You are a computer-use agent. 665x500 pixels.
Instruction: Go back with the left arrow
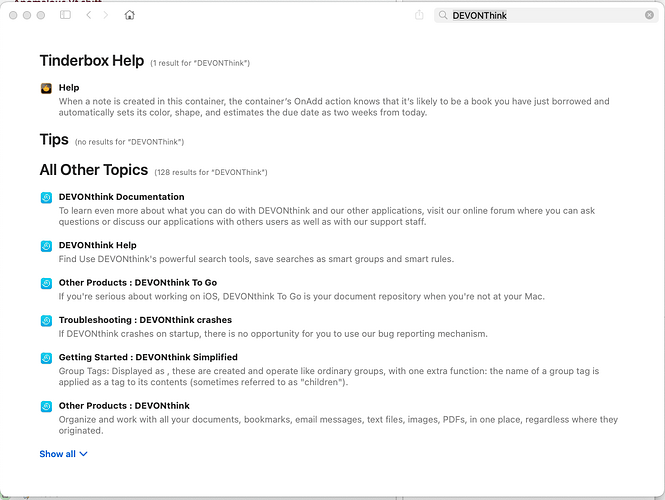[89, 15]
